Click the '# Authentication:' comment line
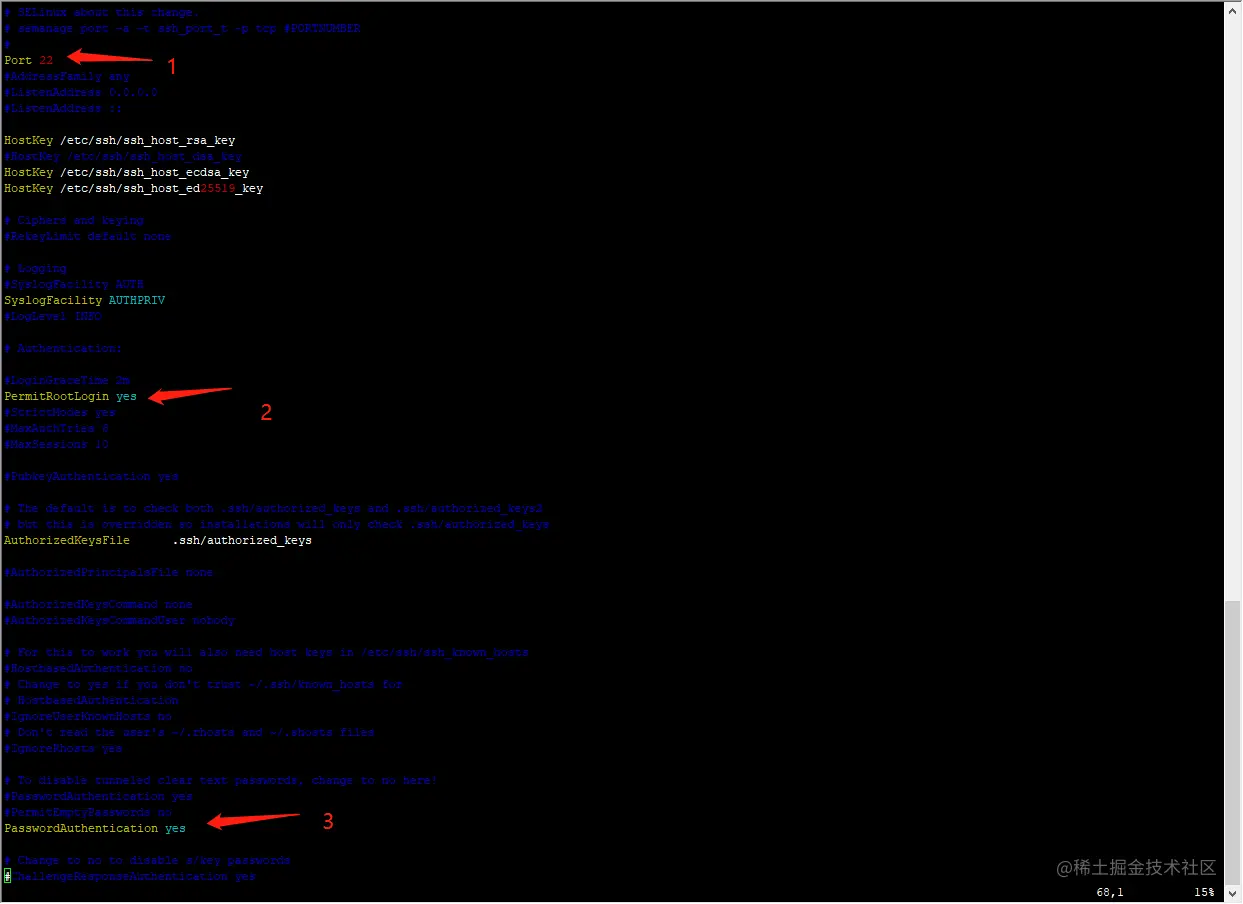 click(x=63, y=349)
